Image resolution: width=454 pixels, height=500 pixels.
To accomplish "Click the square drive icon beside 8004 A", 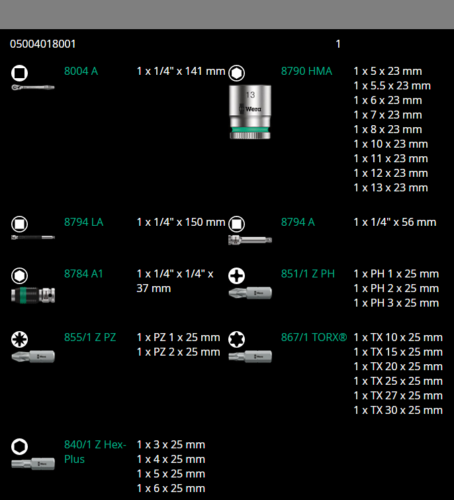I will 19,73.
